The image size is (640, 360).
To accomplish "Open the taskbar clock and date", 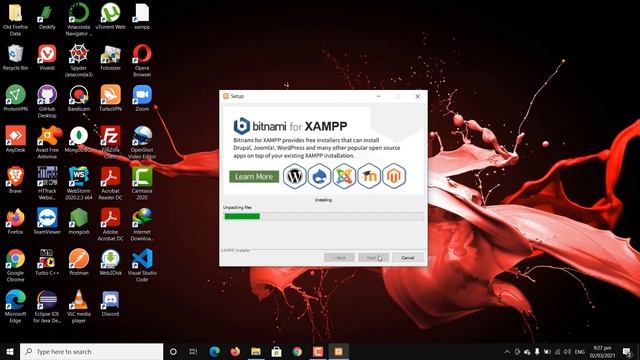I will click(x=602, y=351).
